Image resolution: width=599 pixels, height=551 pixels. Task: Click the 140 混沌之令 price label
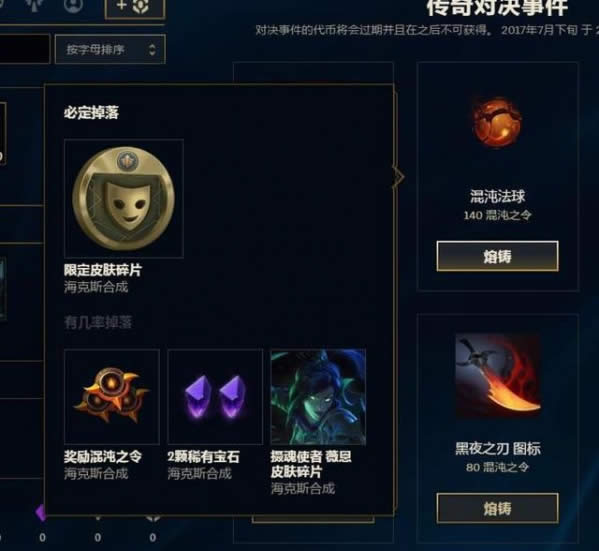pos(497,215)
